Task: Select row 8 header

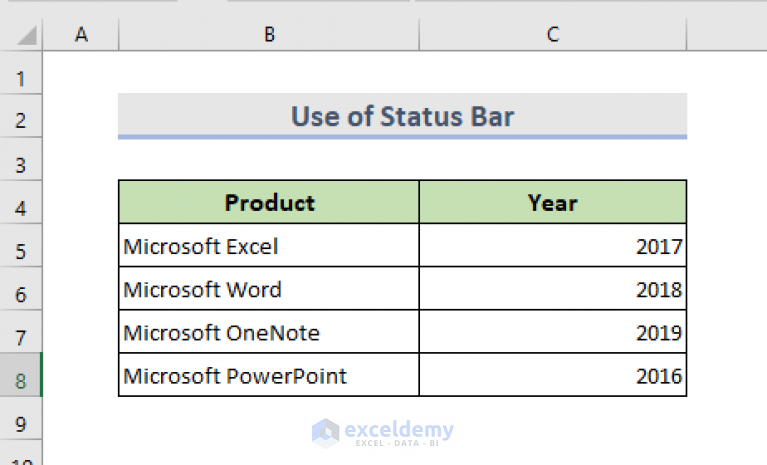Action: pyautogui.click(x=21, y=375)
